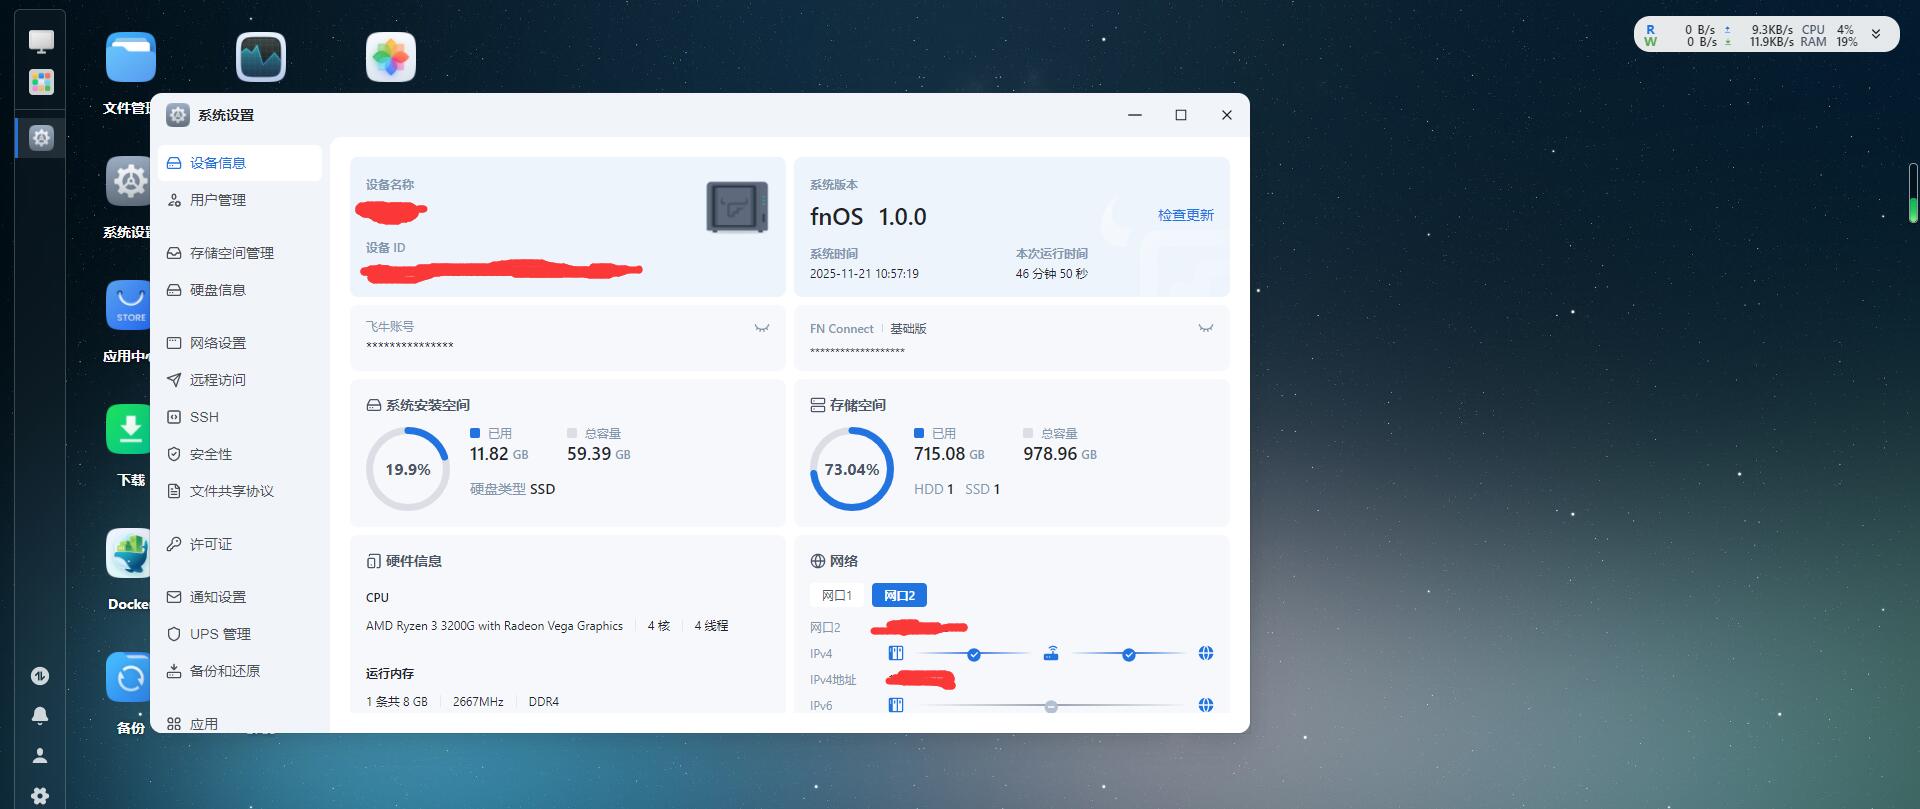
Task: Click the IPv6 disconnected status dot
Action: point(1051,706)
